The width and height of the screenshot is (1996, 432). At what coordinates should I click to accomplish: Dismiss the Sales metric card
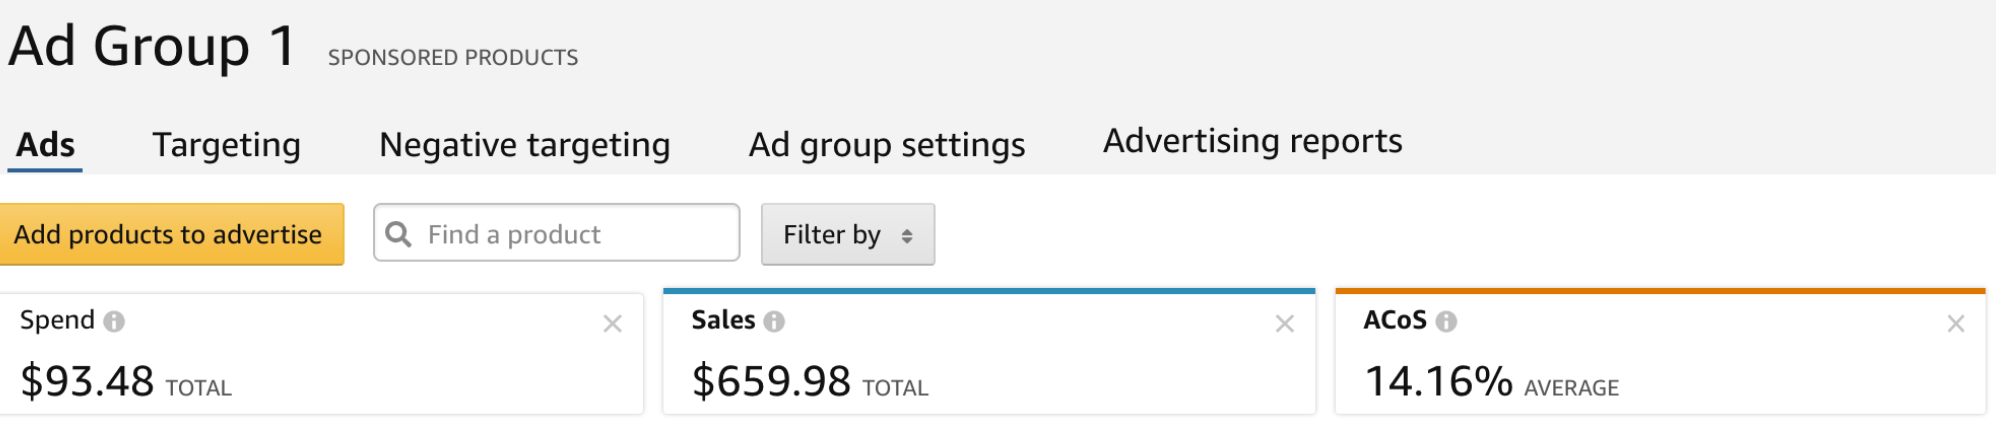(x=1285, y=324)
